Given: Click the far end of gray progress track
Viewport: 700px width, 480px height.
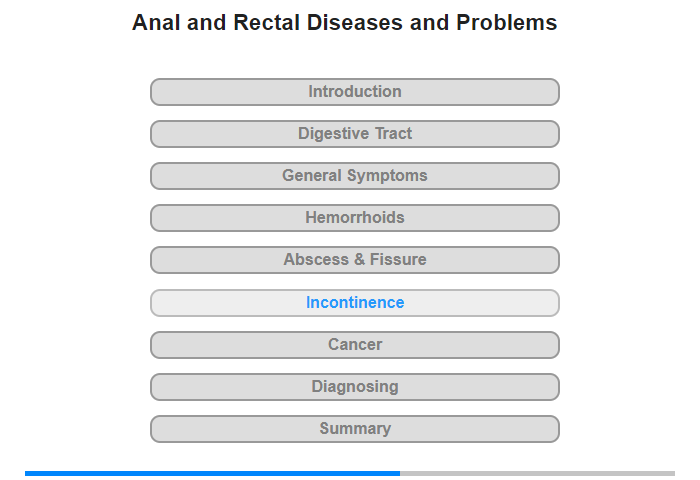Looking at the screenshot, I should tap(673, 473).
